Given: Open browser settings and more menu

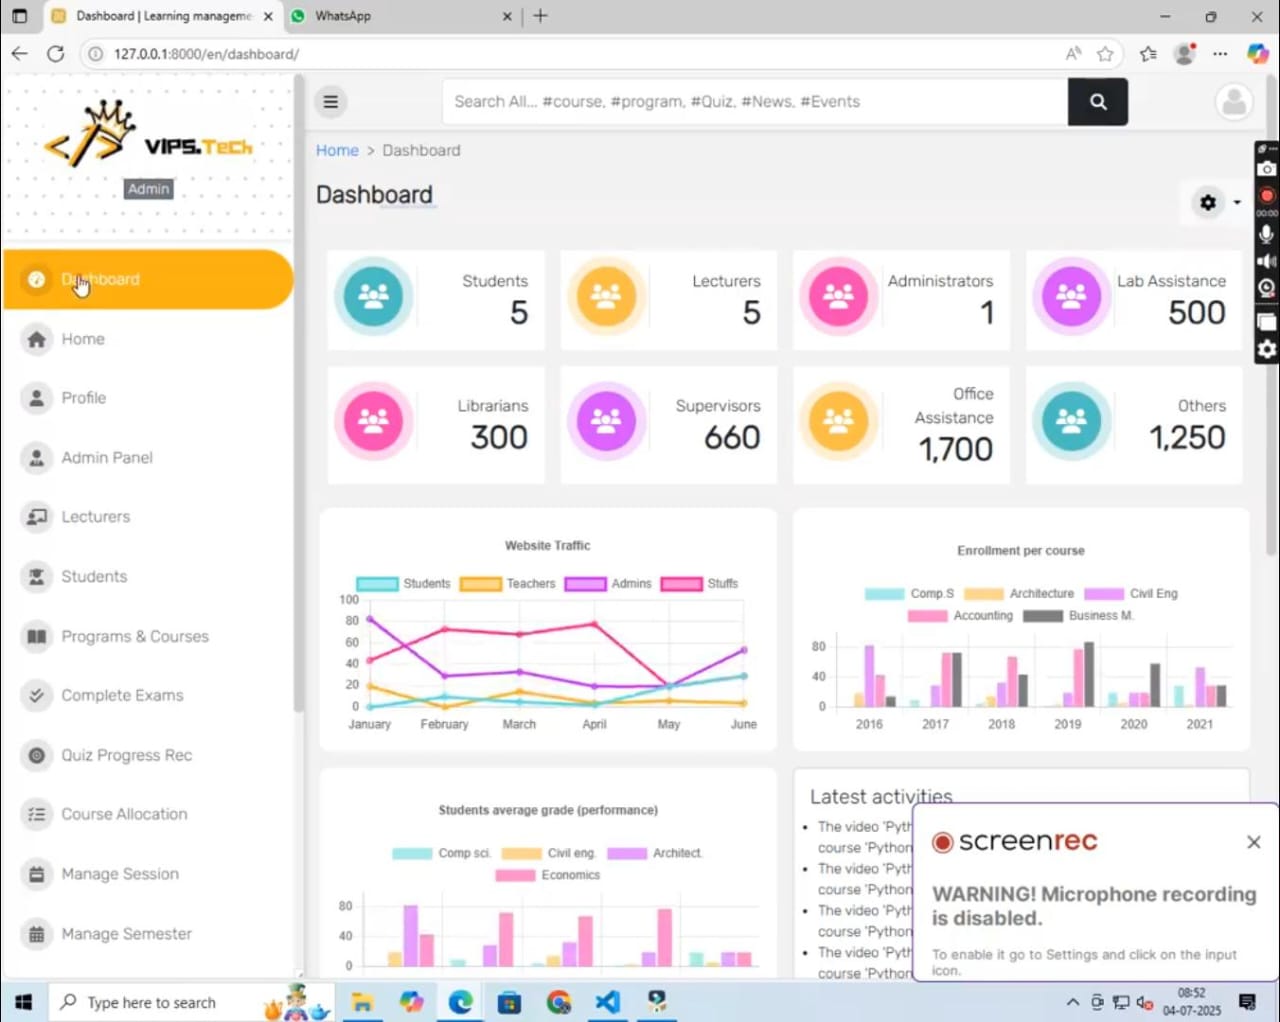Looking at the screenshot, I should [x=1220, y=54].
